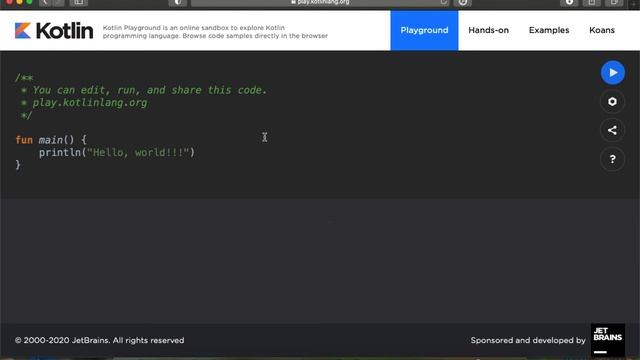
Task: Click the 'fun main() {' code line
Action: pos(51,140)
